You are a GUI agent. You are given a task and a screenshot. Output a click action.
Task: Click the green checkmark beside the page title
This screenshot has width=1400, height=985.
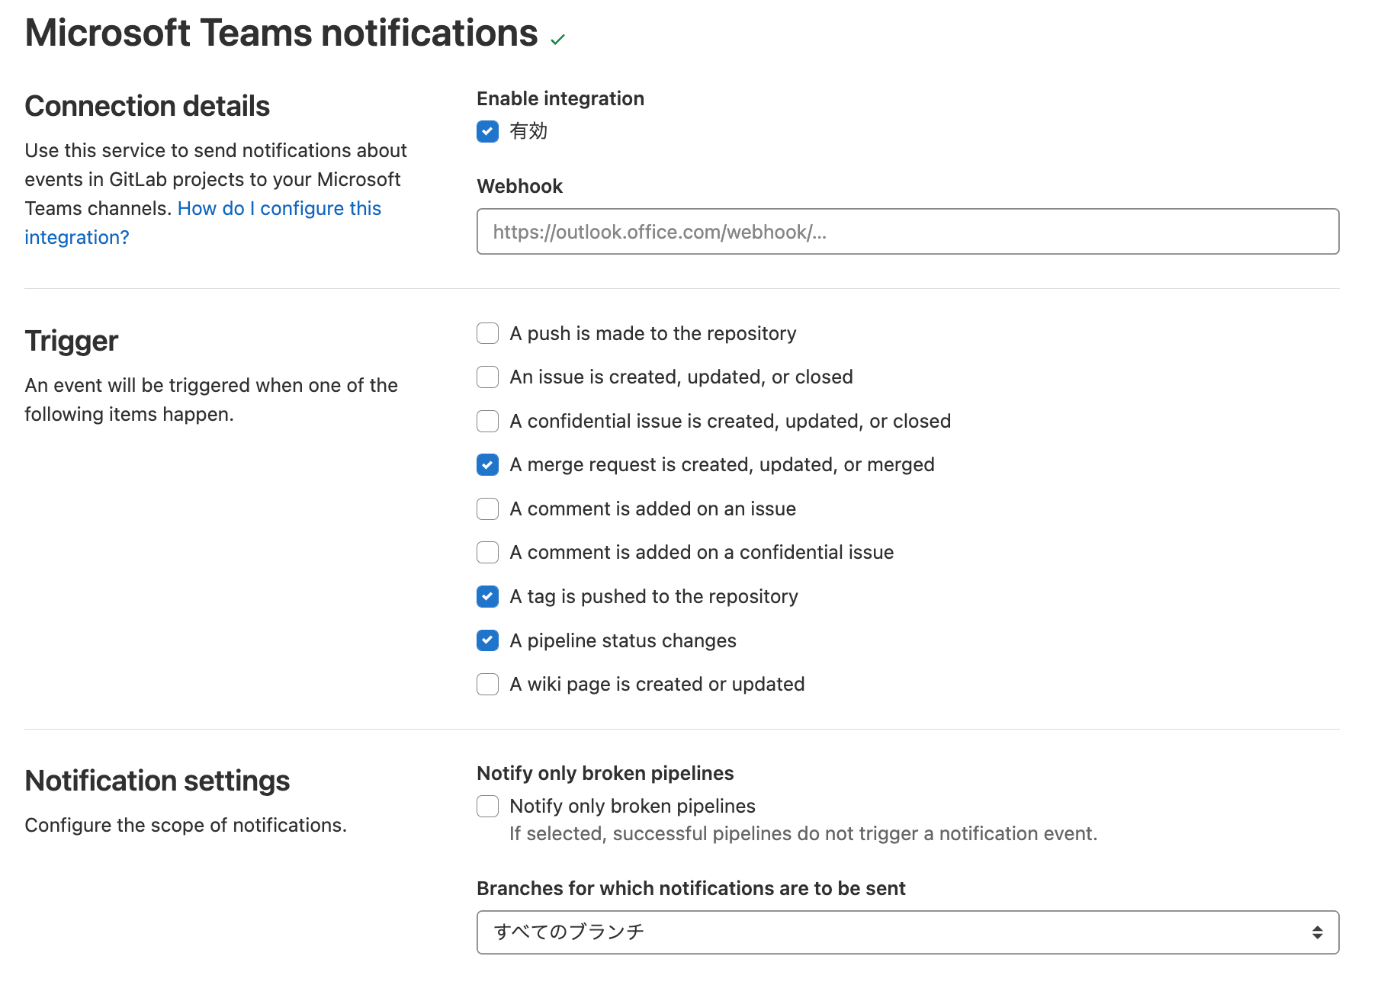tap(558, 40)
